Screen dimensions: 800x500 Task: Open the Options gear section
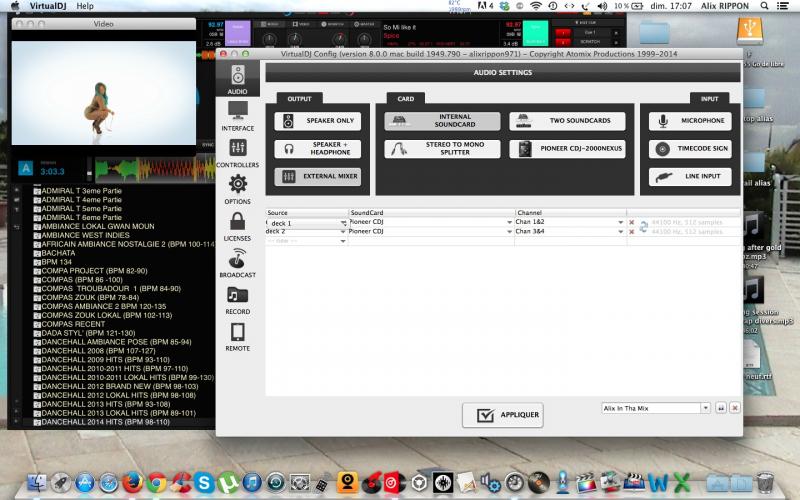pos(237,189)
